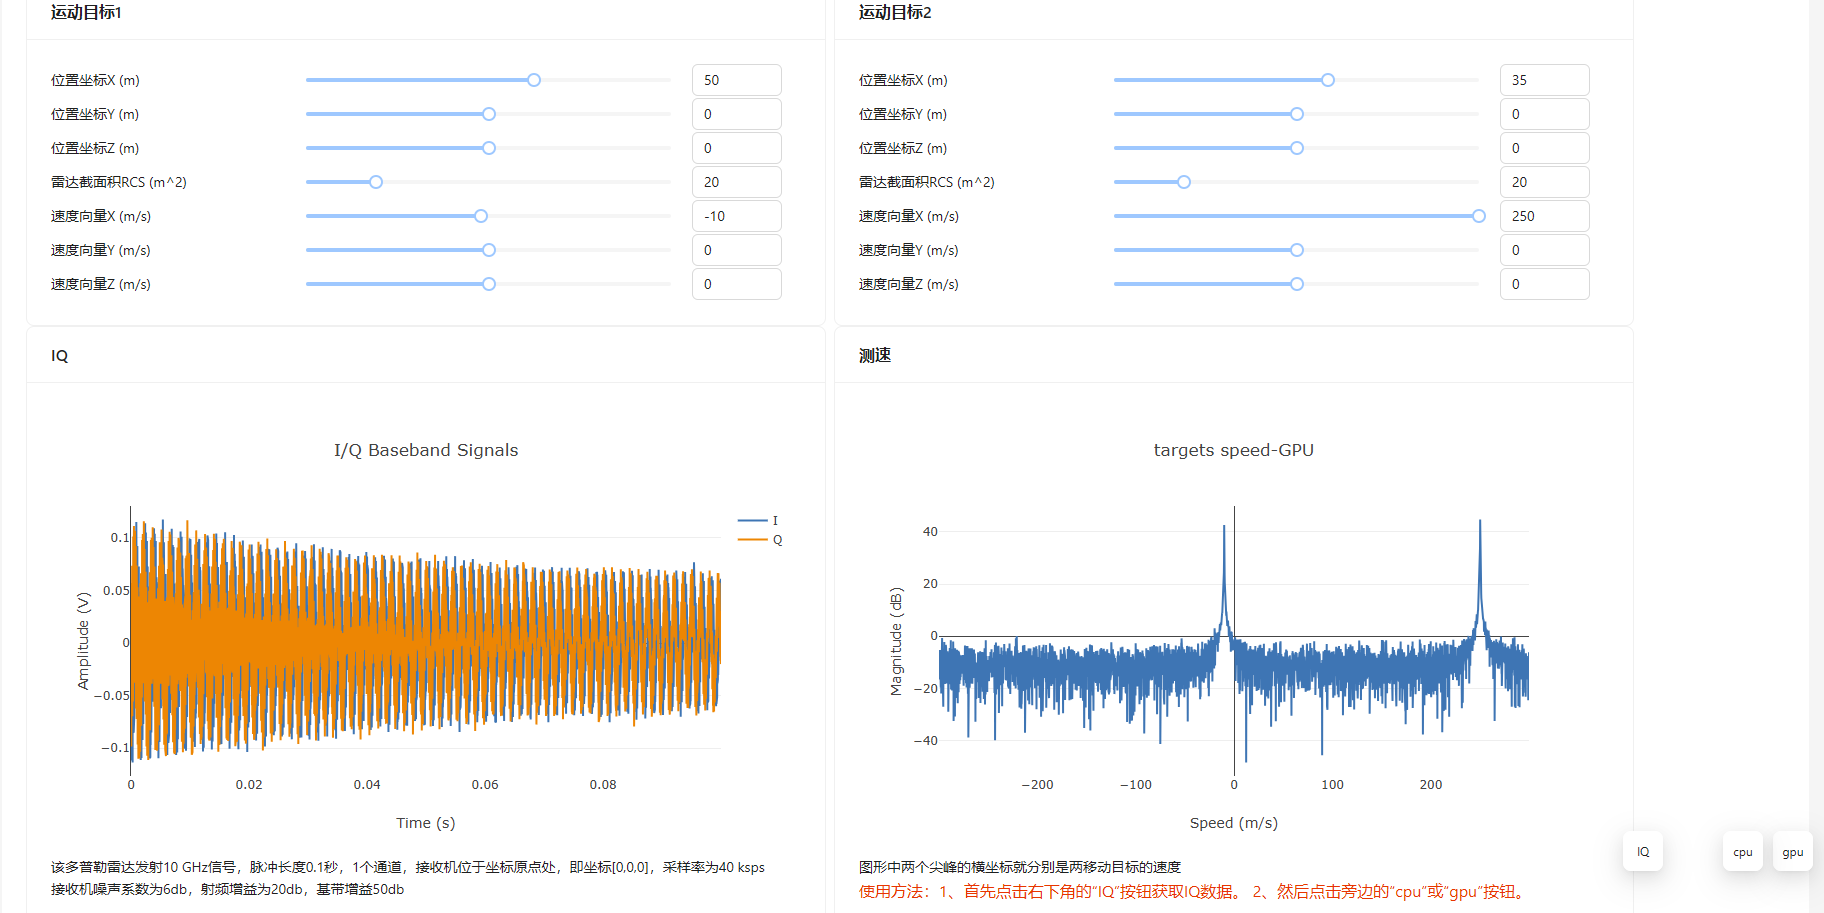Focus target 2 velocity X input showing 250
1824x913 pixels.
[1544, 216]
